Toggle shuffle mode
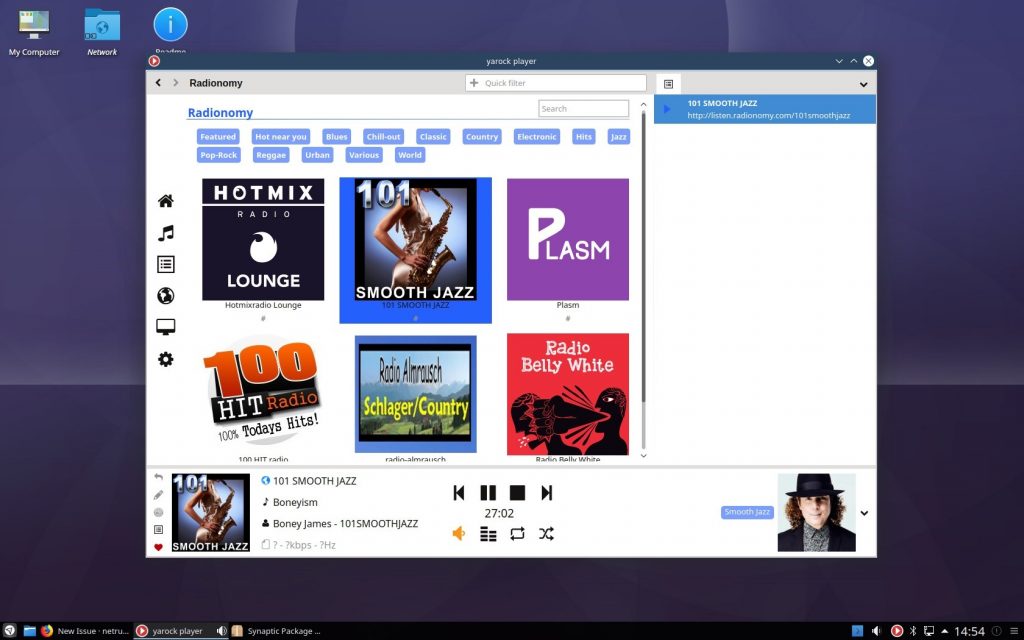 tap(546, 534)
